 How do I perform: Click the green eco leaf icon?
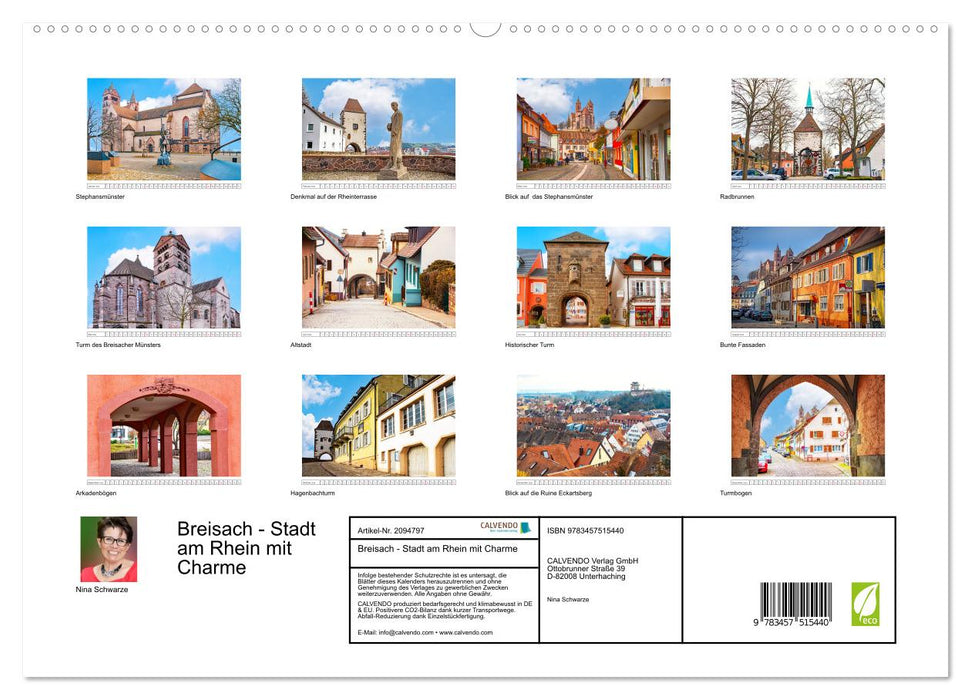pos(866,602)
